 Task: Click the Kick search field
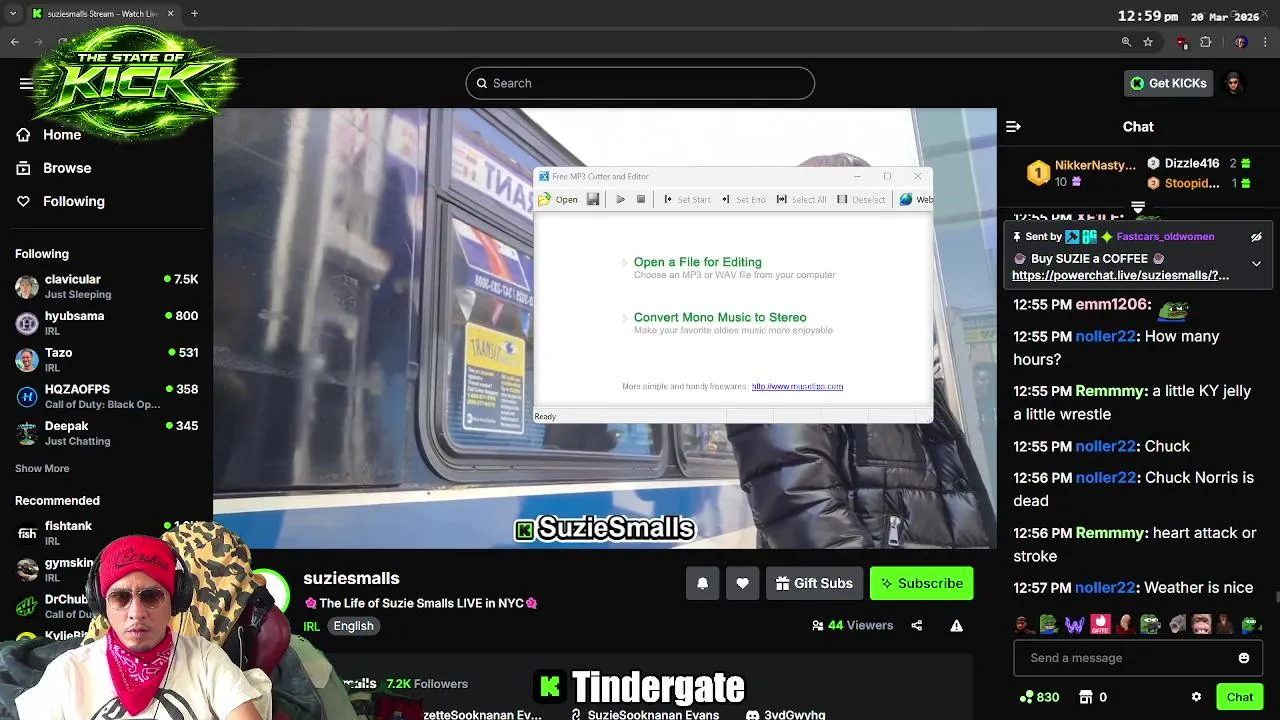640,83
